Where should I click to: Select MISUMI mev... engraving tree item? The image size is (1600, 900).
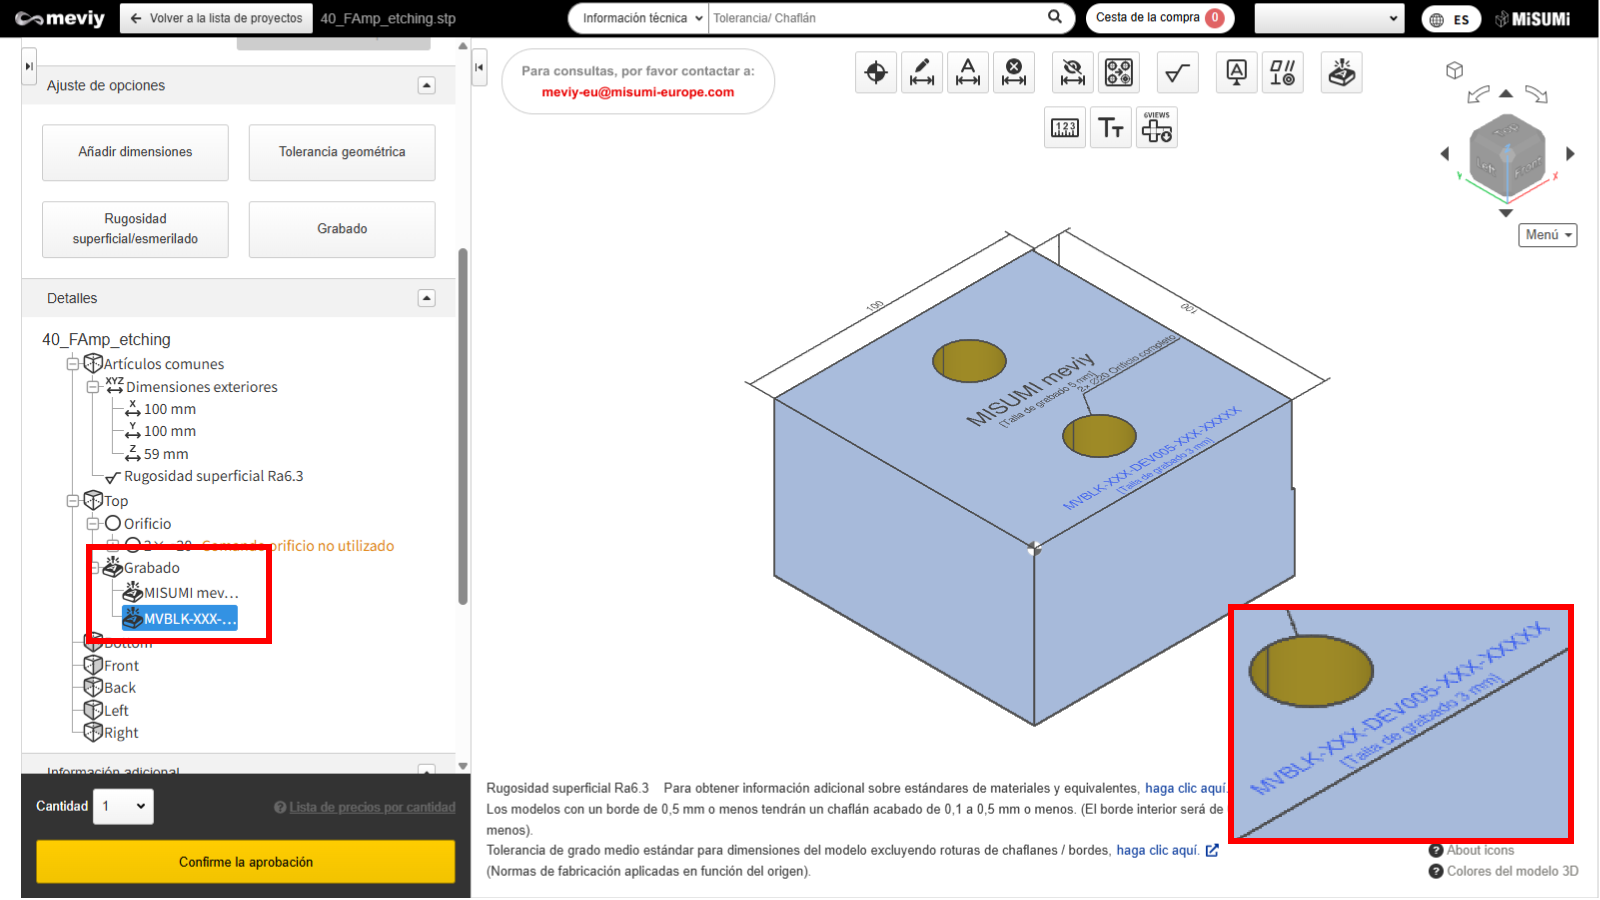pos(190,593)
